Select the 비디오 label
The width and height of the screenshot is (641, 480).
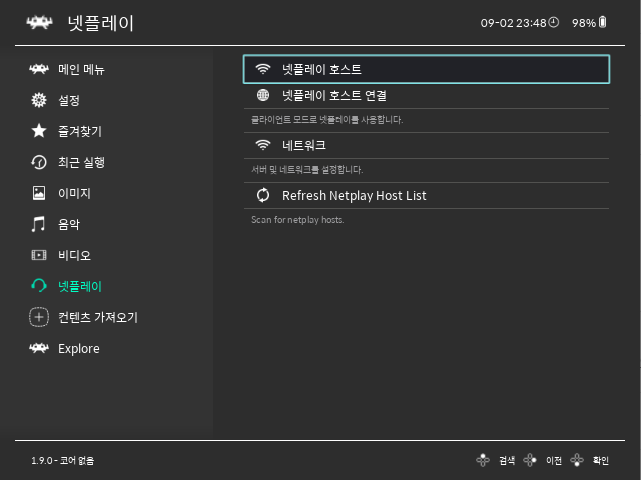(x=74, y=255)
